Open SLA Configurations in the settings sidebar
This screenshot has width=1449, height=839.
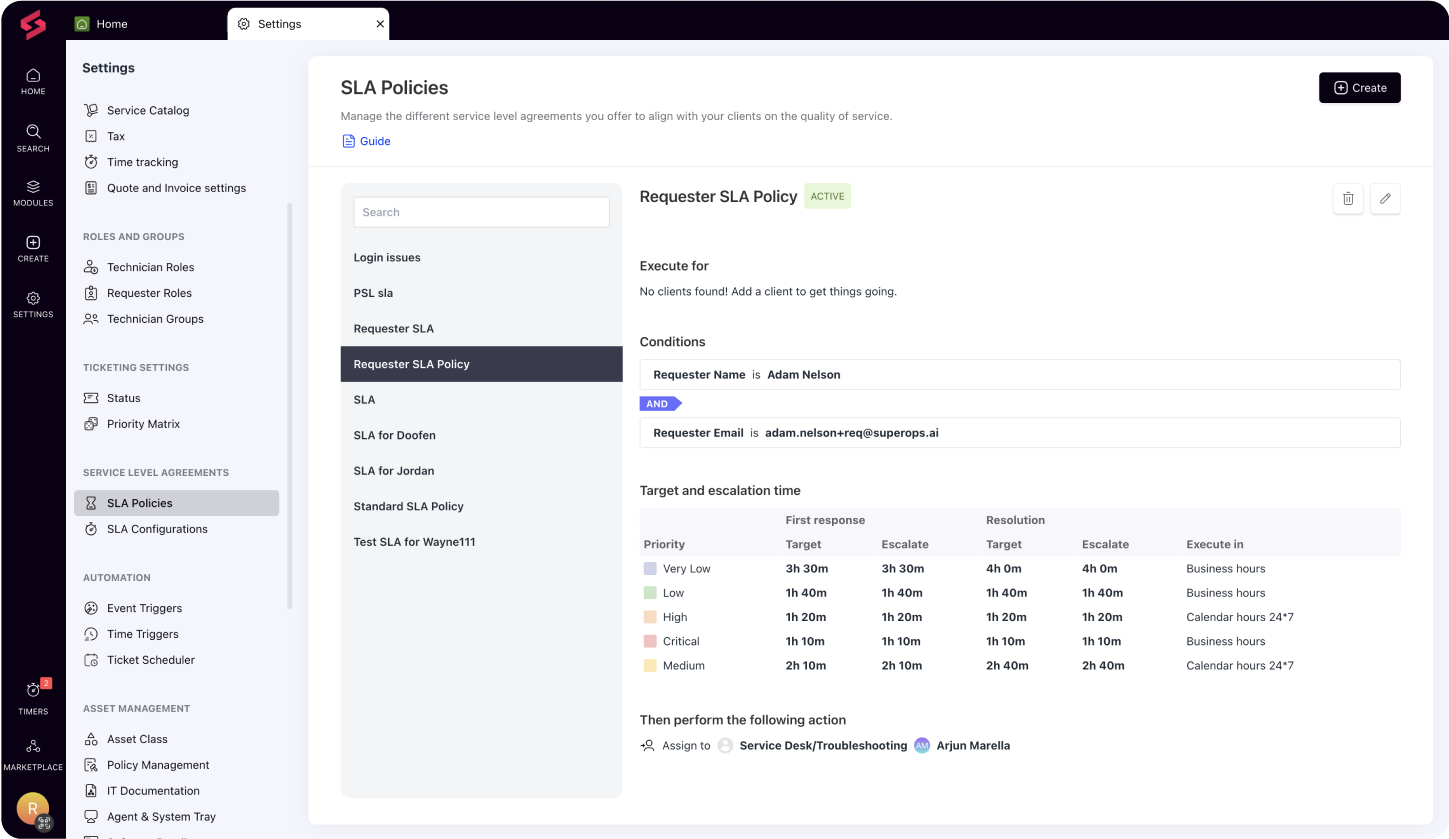click(x=157, y=528)
